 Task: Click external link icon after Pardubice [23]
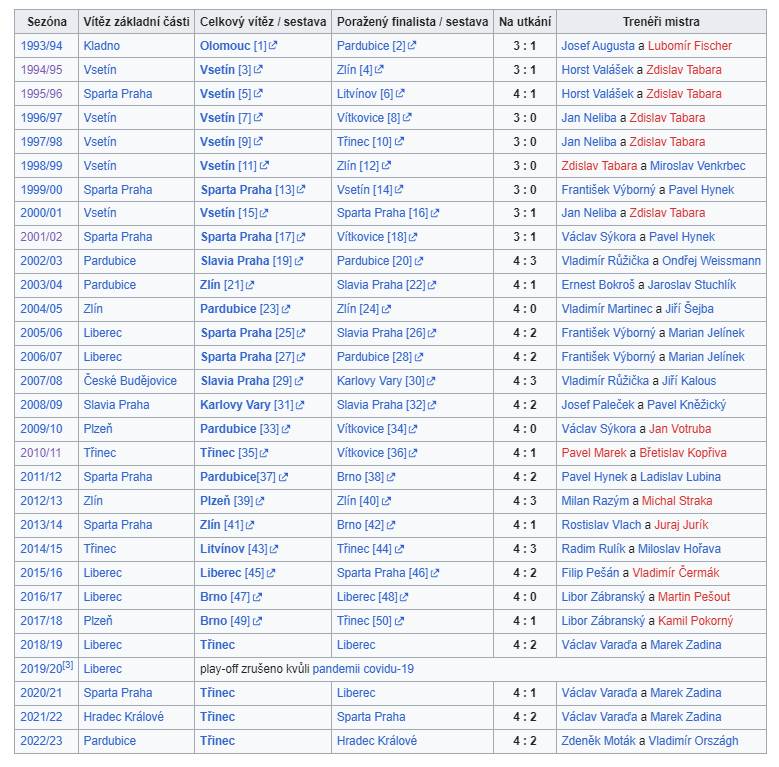point(285,309)
